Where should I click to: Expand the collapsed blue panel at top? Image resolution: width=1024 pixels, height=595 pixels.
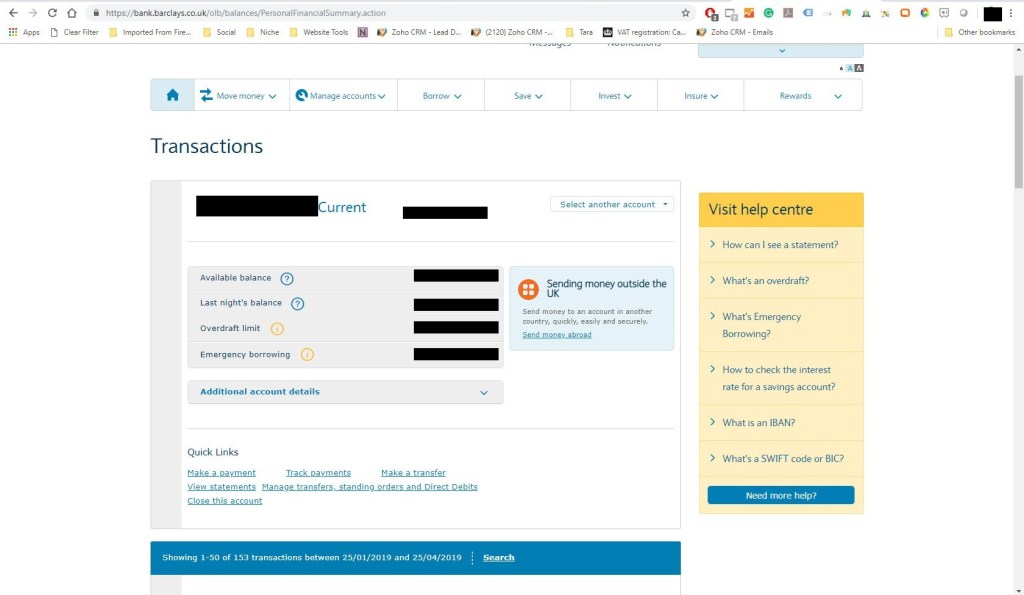pos(781,50)
